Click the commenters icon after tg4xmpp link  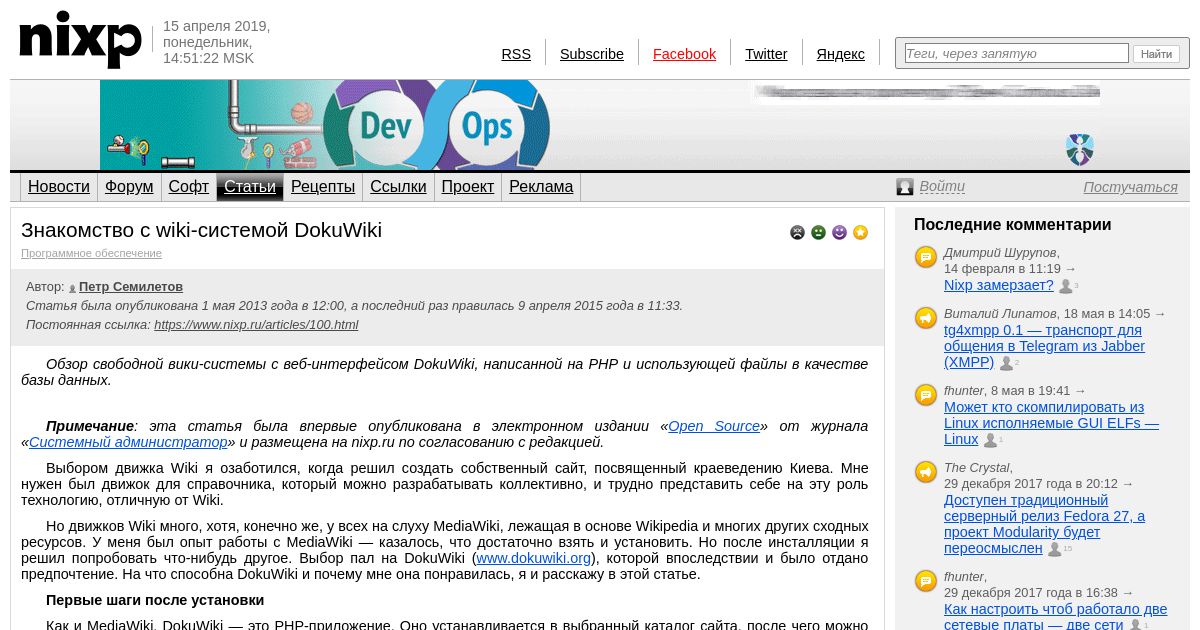(x=1008, y=363)
